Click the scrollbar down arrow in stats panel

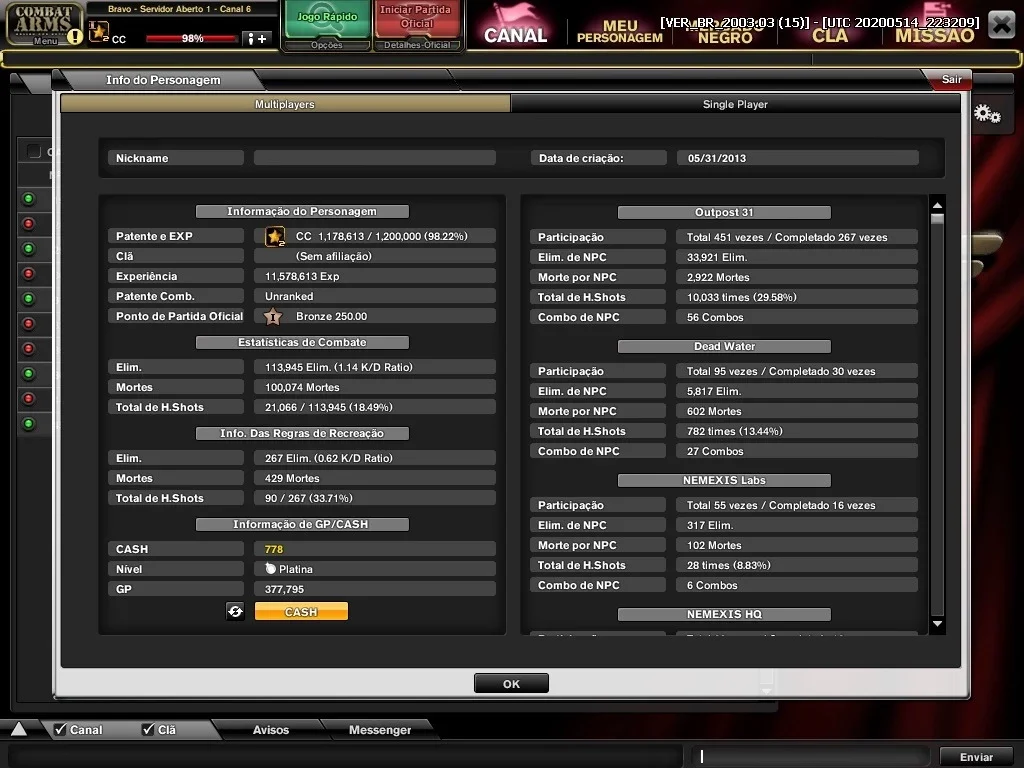[x=937, y=624]
